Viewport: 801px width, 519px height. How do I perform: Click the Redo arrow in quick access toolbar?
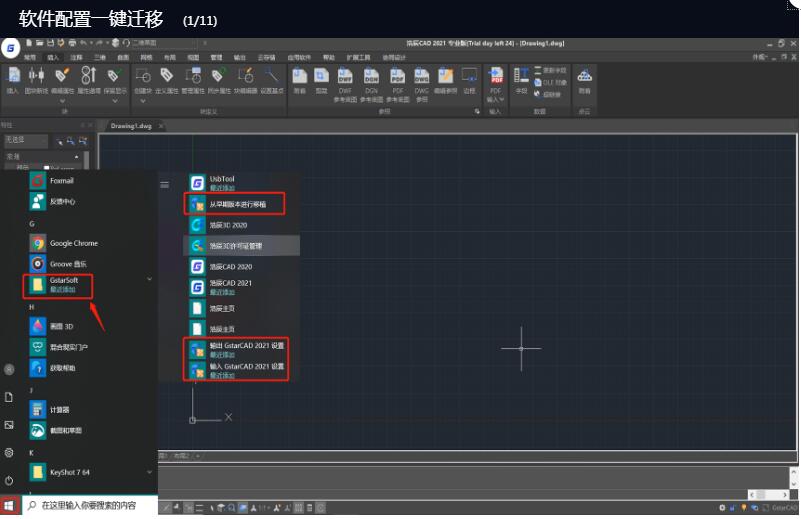[x=99, y=43]
